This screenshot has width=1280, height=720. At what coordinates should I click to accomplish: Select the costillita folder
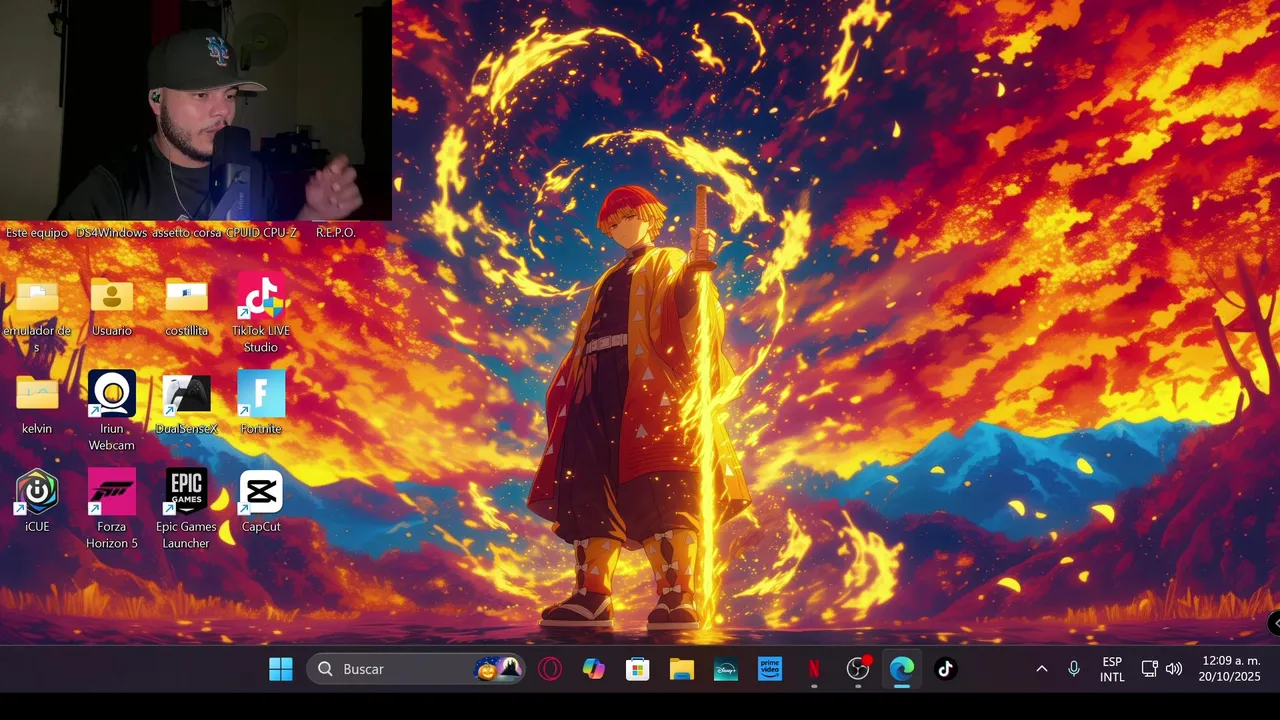(x=186, y=305)
